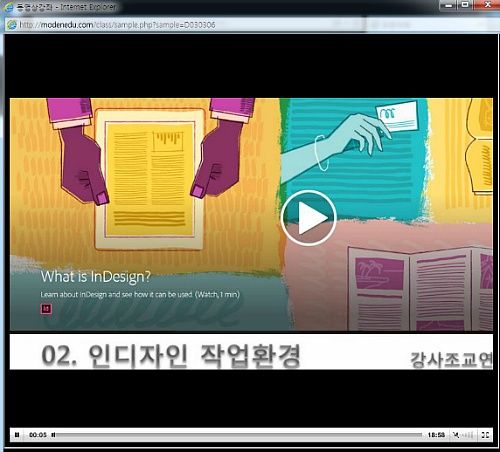Mute using the speaker volume icon
500x452 pixels.
click(456, 435)
